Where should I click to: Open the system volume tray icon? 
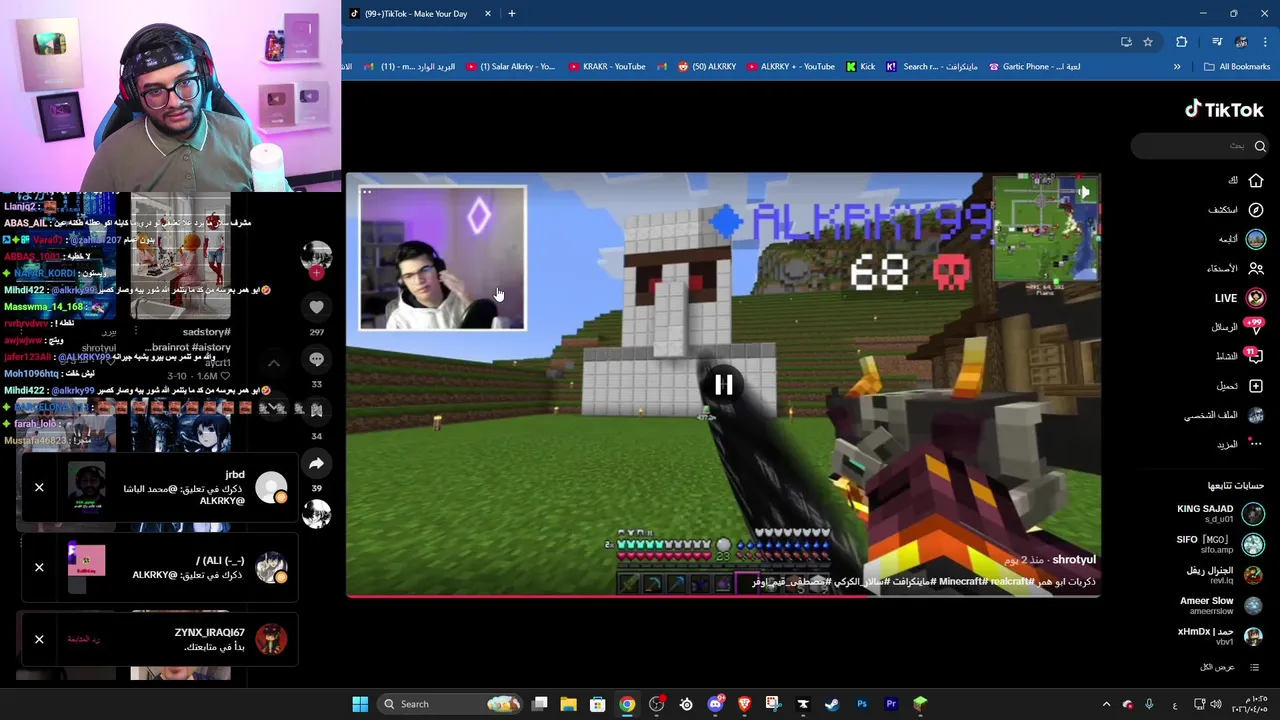[1216, 704]
